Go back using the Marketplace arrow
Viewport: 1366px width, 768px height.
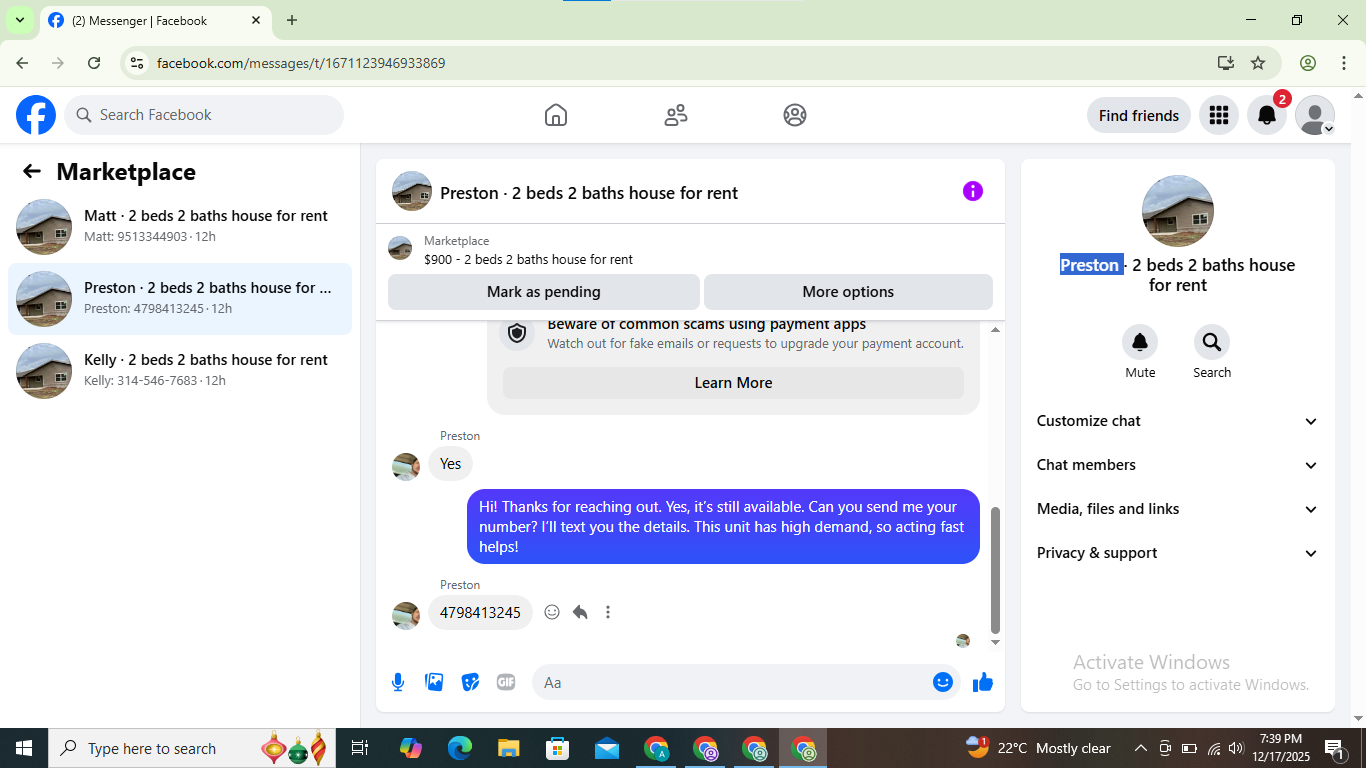(x=32, y=171)
